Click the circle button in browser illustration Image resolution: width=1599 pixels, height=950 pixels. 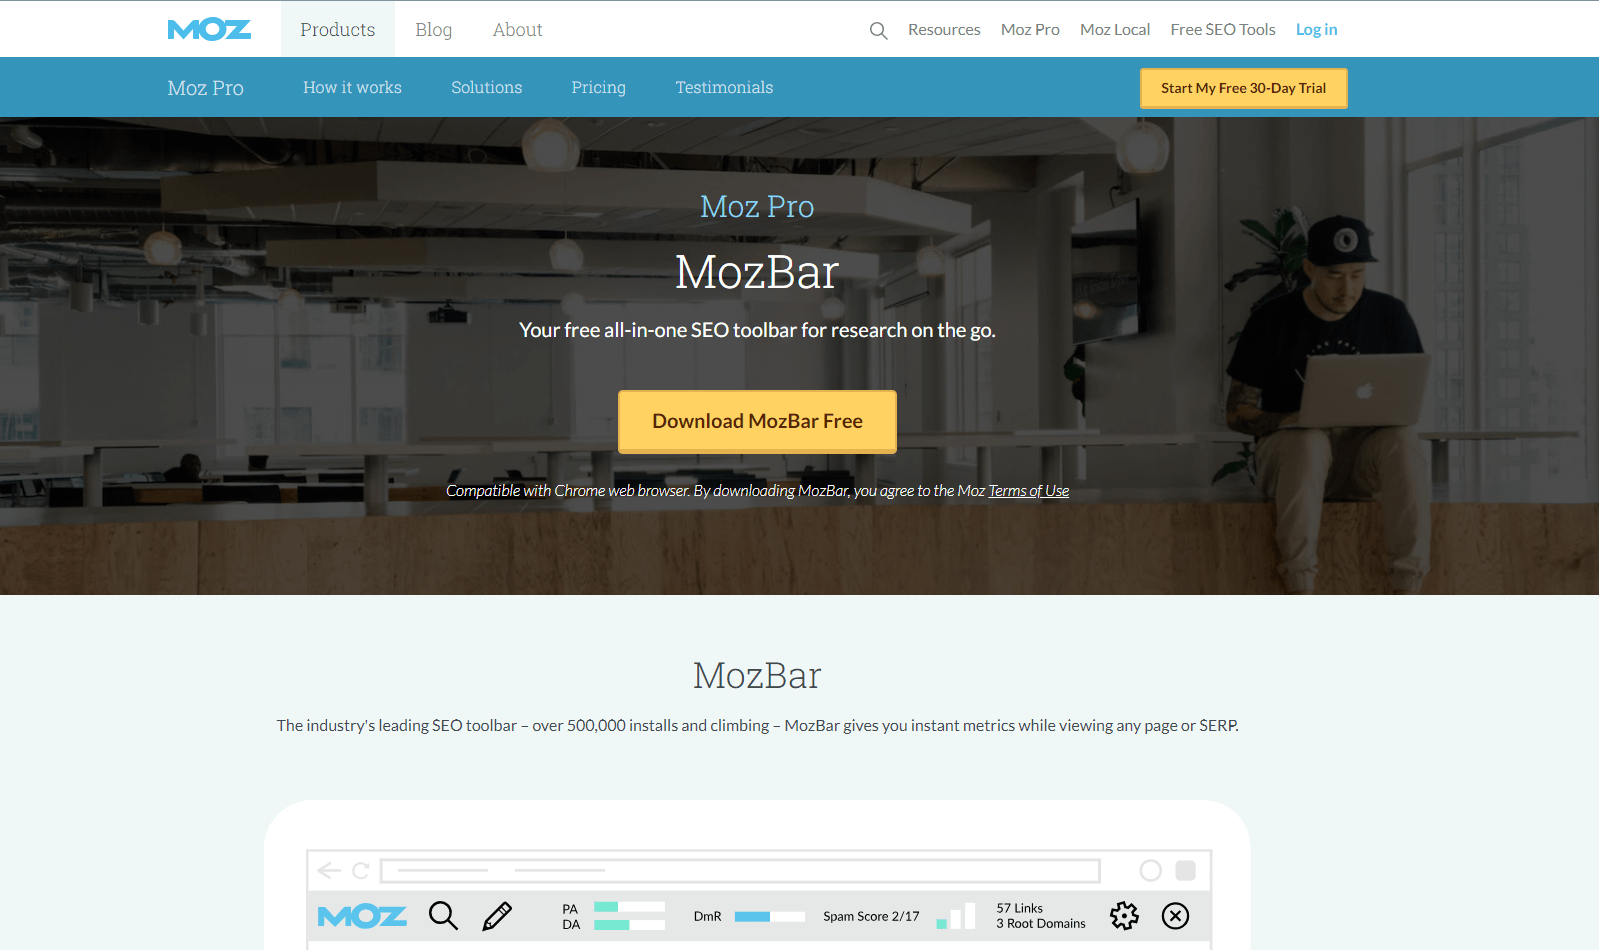click(1151, 871)
